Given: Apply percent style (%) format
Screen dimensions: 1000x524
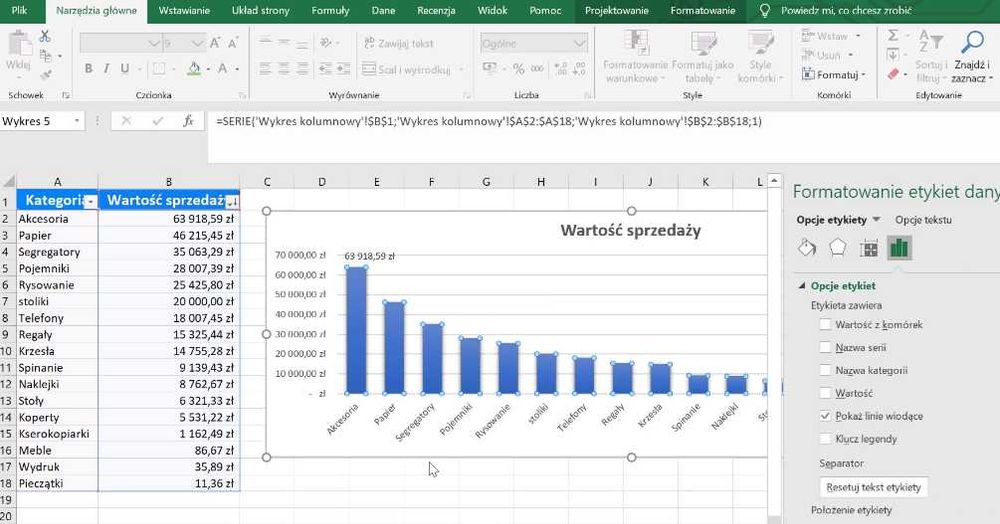Looking at the screenshot, I should tap(518, 69).
